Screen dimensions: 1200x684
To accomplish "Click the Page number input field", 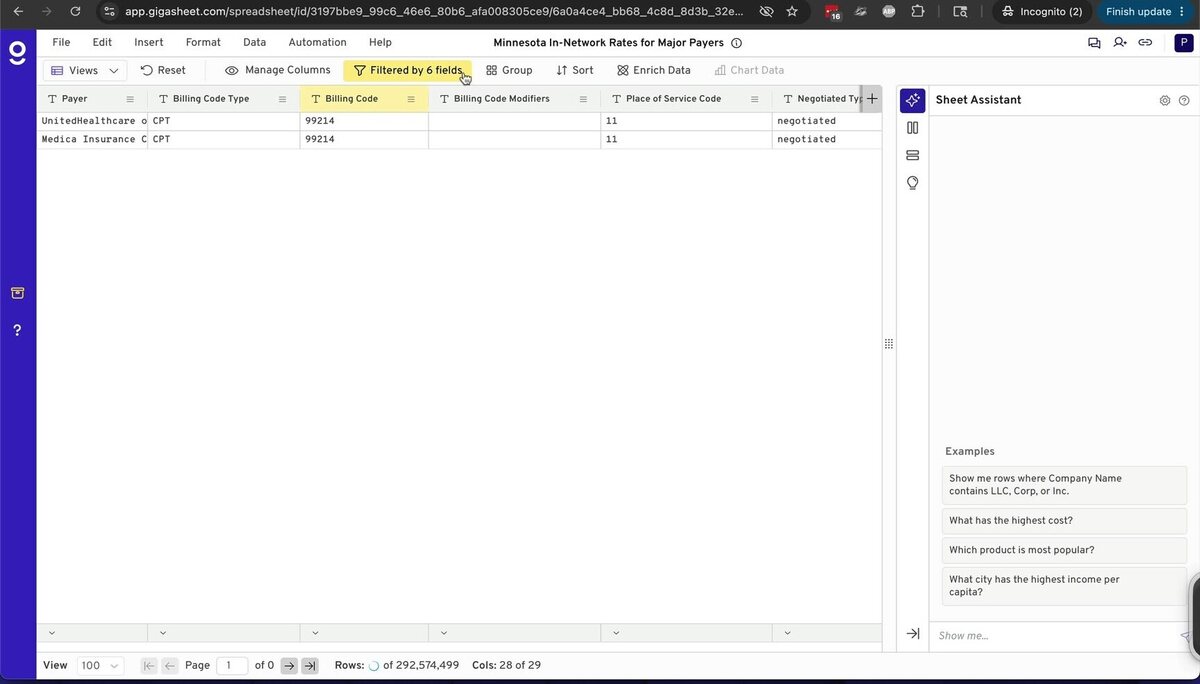I will pos(232,665).
